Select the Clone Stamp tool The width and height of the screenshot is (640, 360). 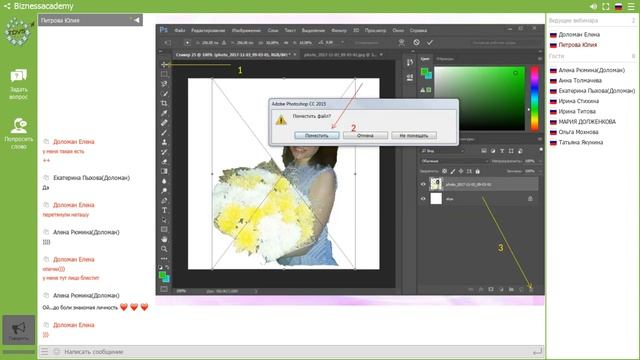click(164, 142)
